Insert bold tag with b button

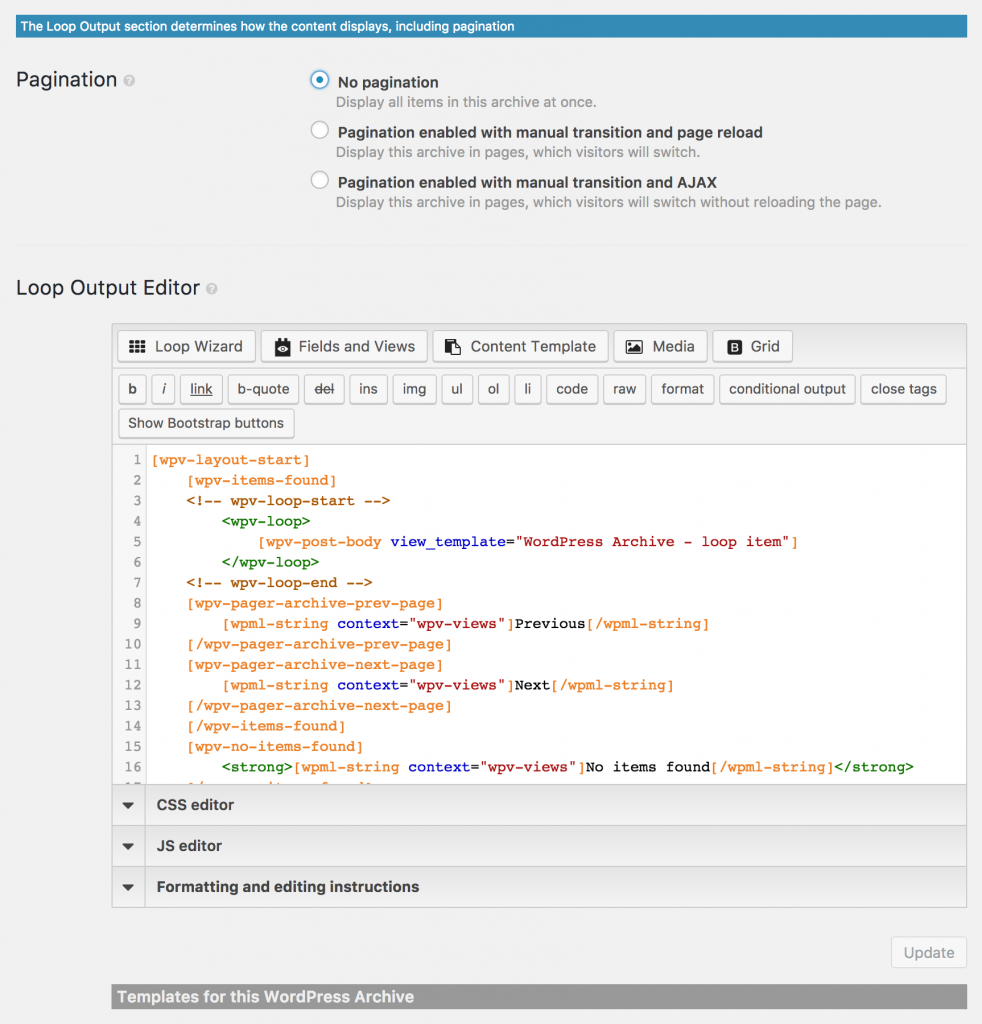133,389
